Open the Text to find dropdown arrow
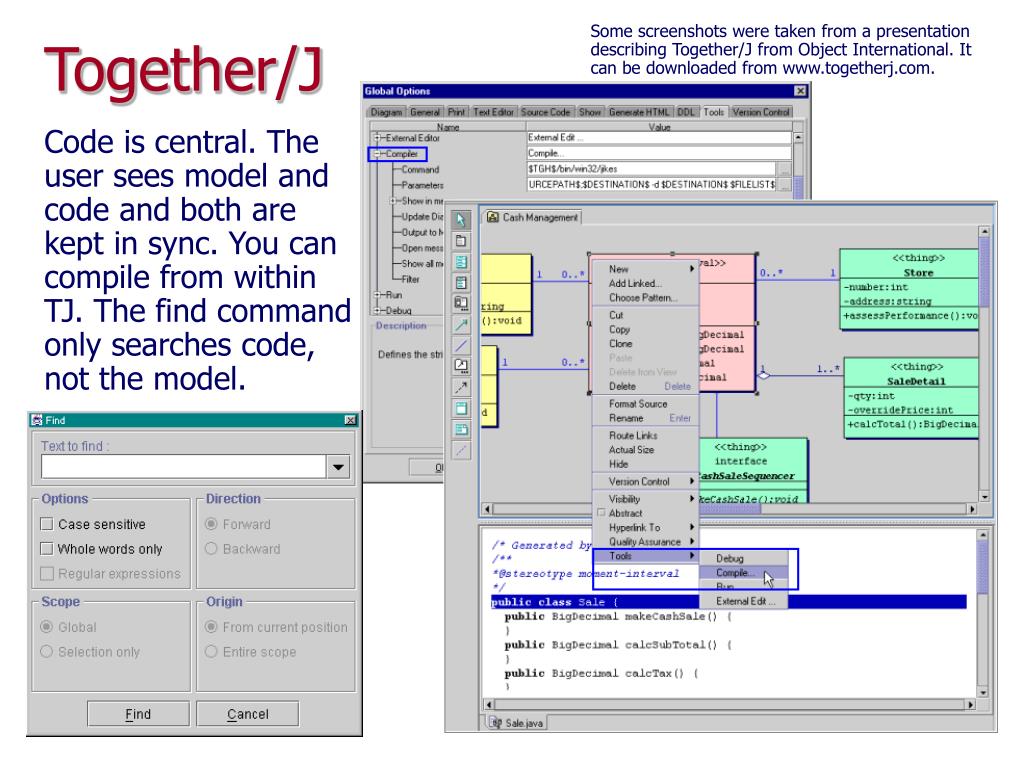This screenshot has height=768, width=1024. 338,467
